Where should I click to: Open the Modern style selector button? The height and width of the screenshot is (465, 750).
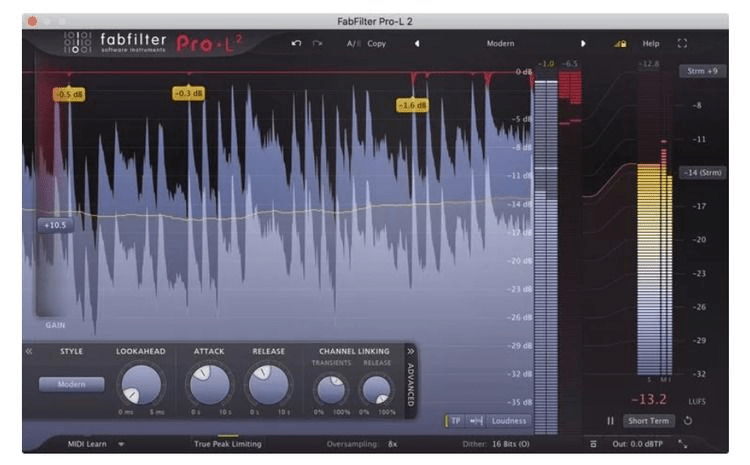(x=71, y=385)
